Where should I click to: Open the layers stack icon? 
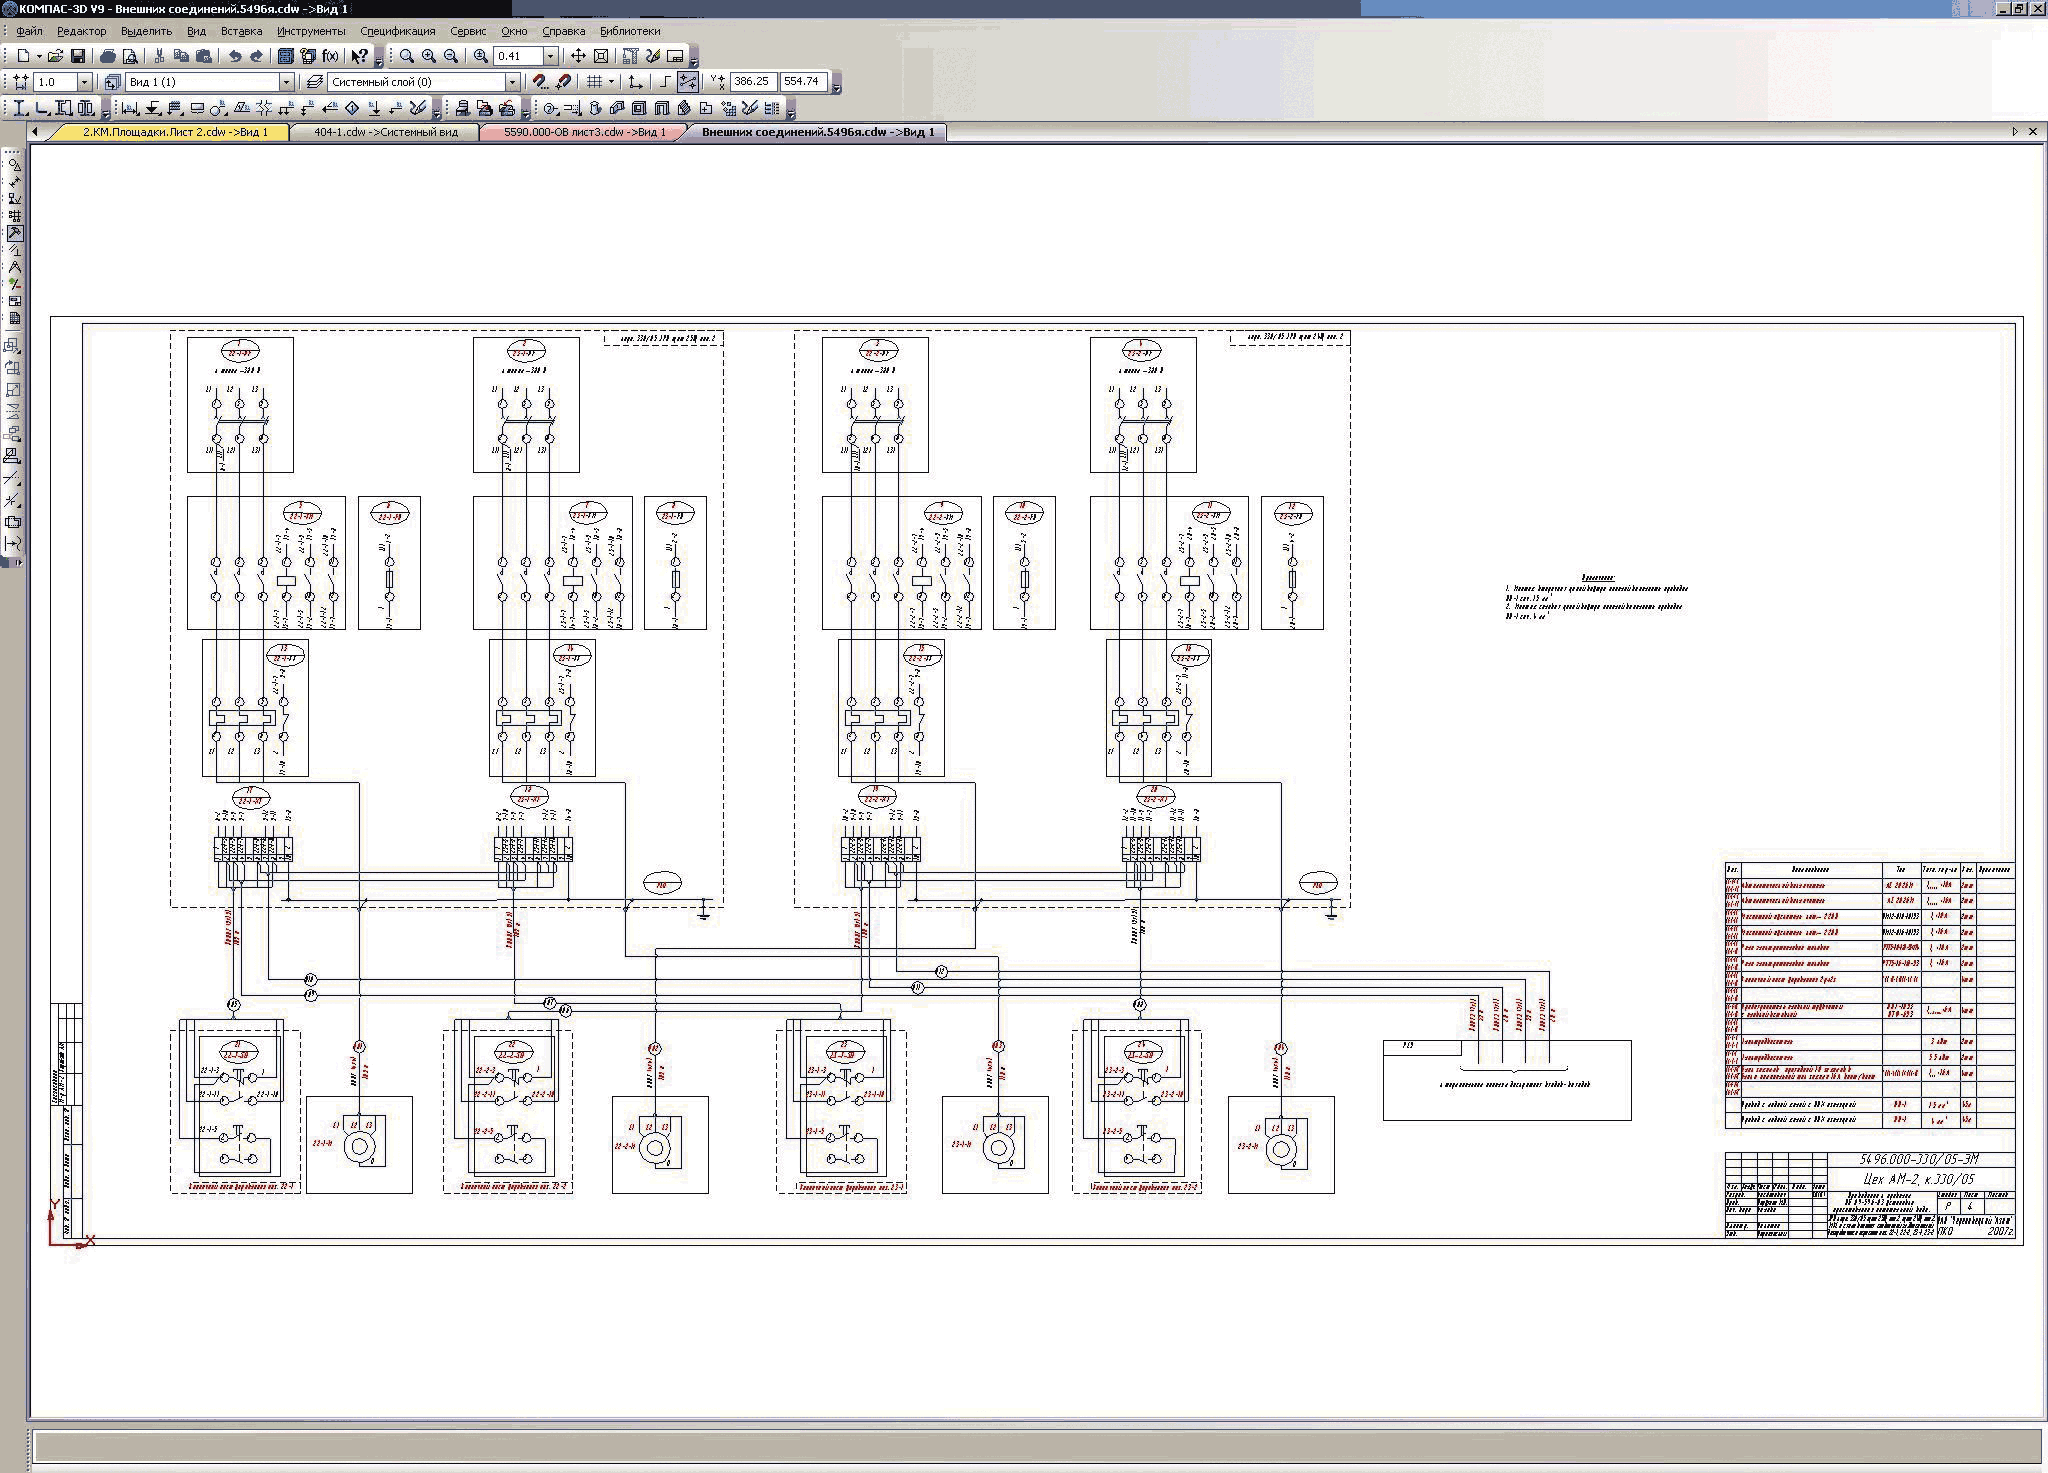click(315, 82)
